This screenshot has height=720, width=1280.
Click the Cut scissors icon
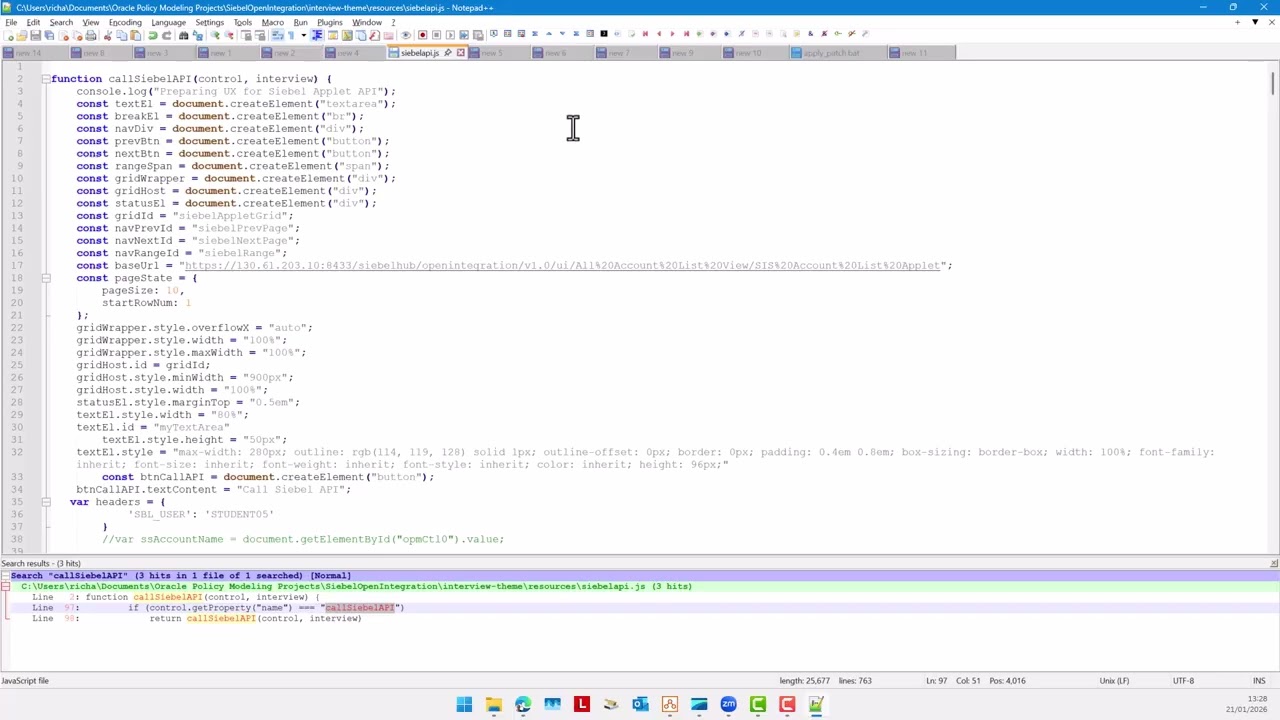pos(107,34)
